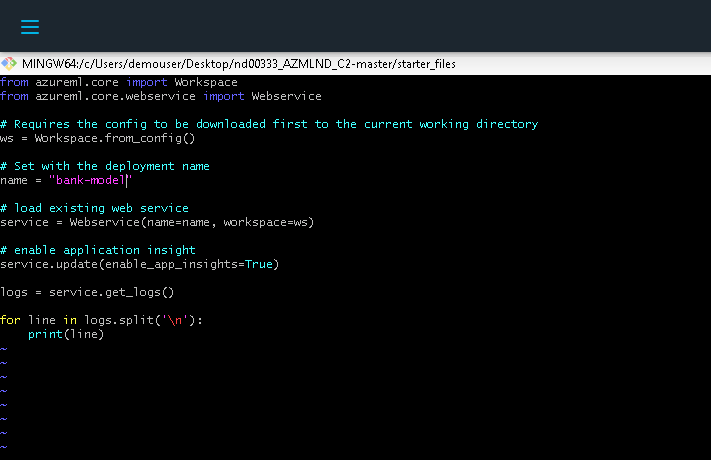Click the MINGW64 window title path

[239, 64]
